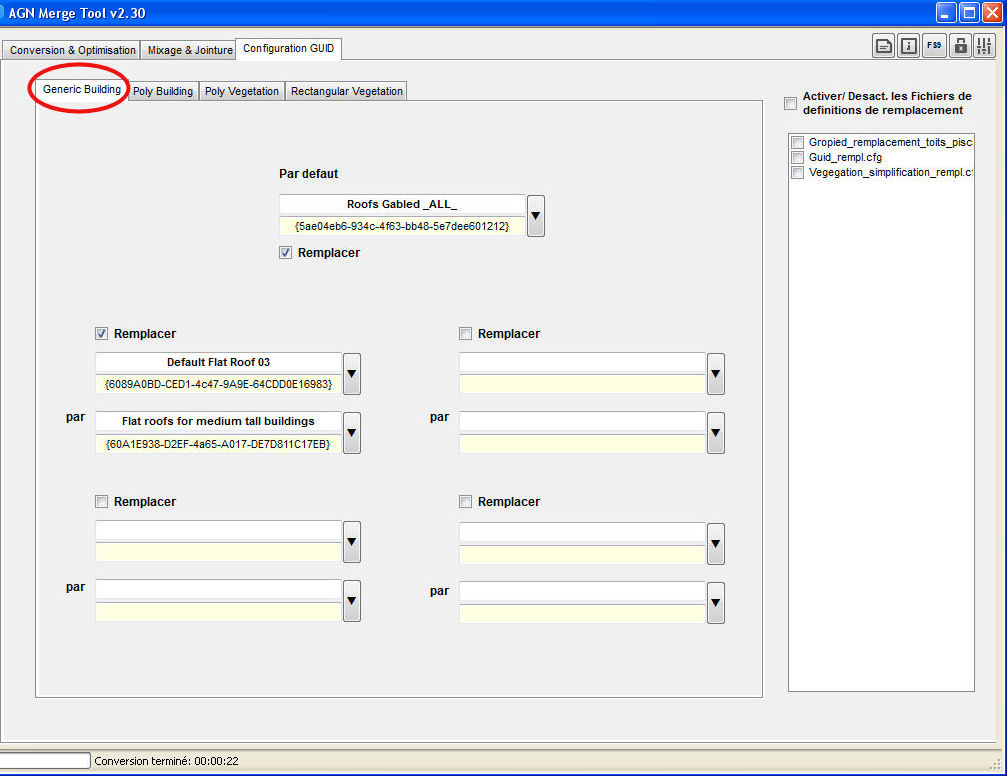
Task: Switch to the Poly Vegetation tab
Action: [242, 91]
